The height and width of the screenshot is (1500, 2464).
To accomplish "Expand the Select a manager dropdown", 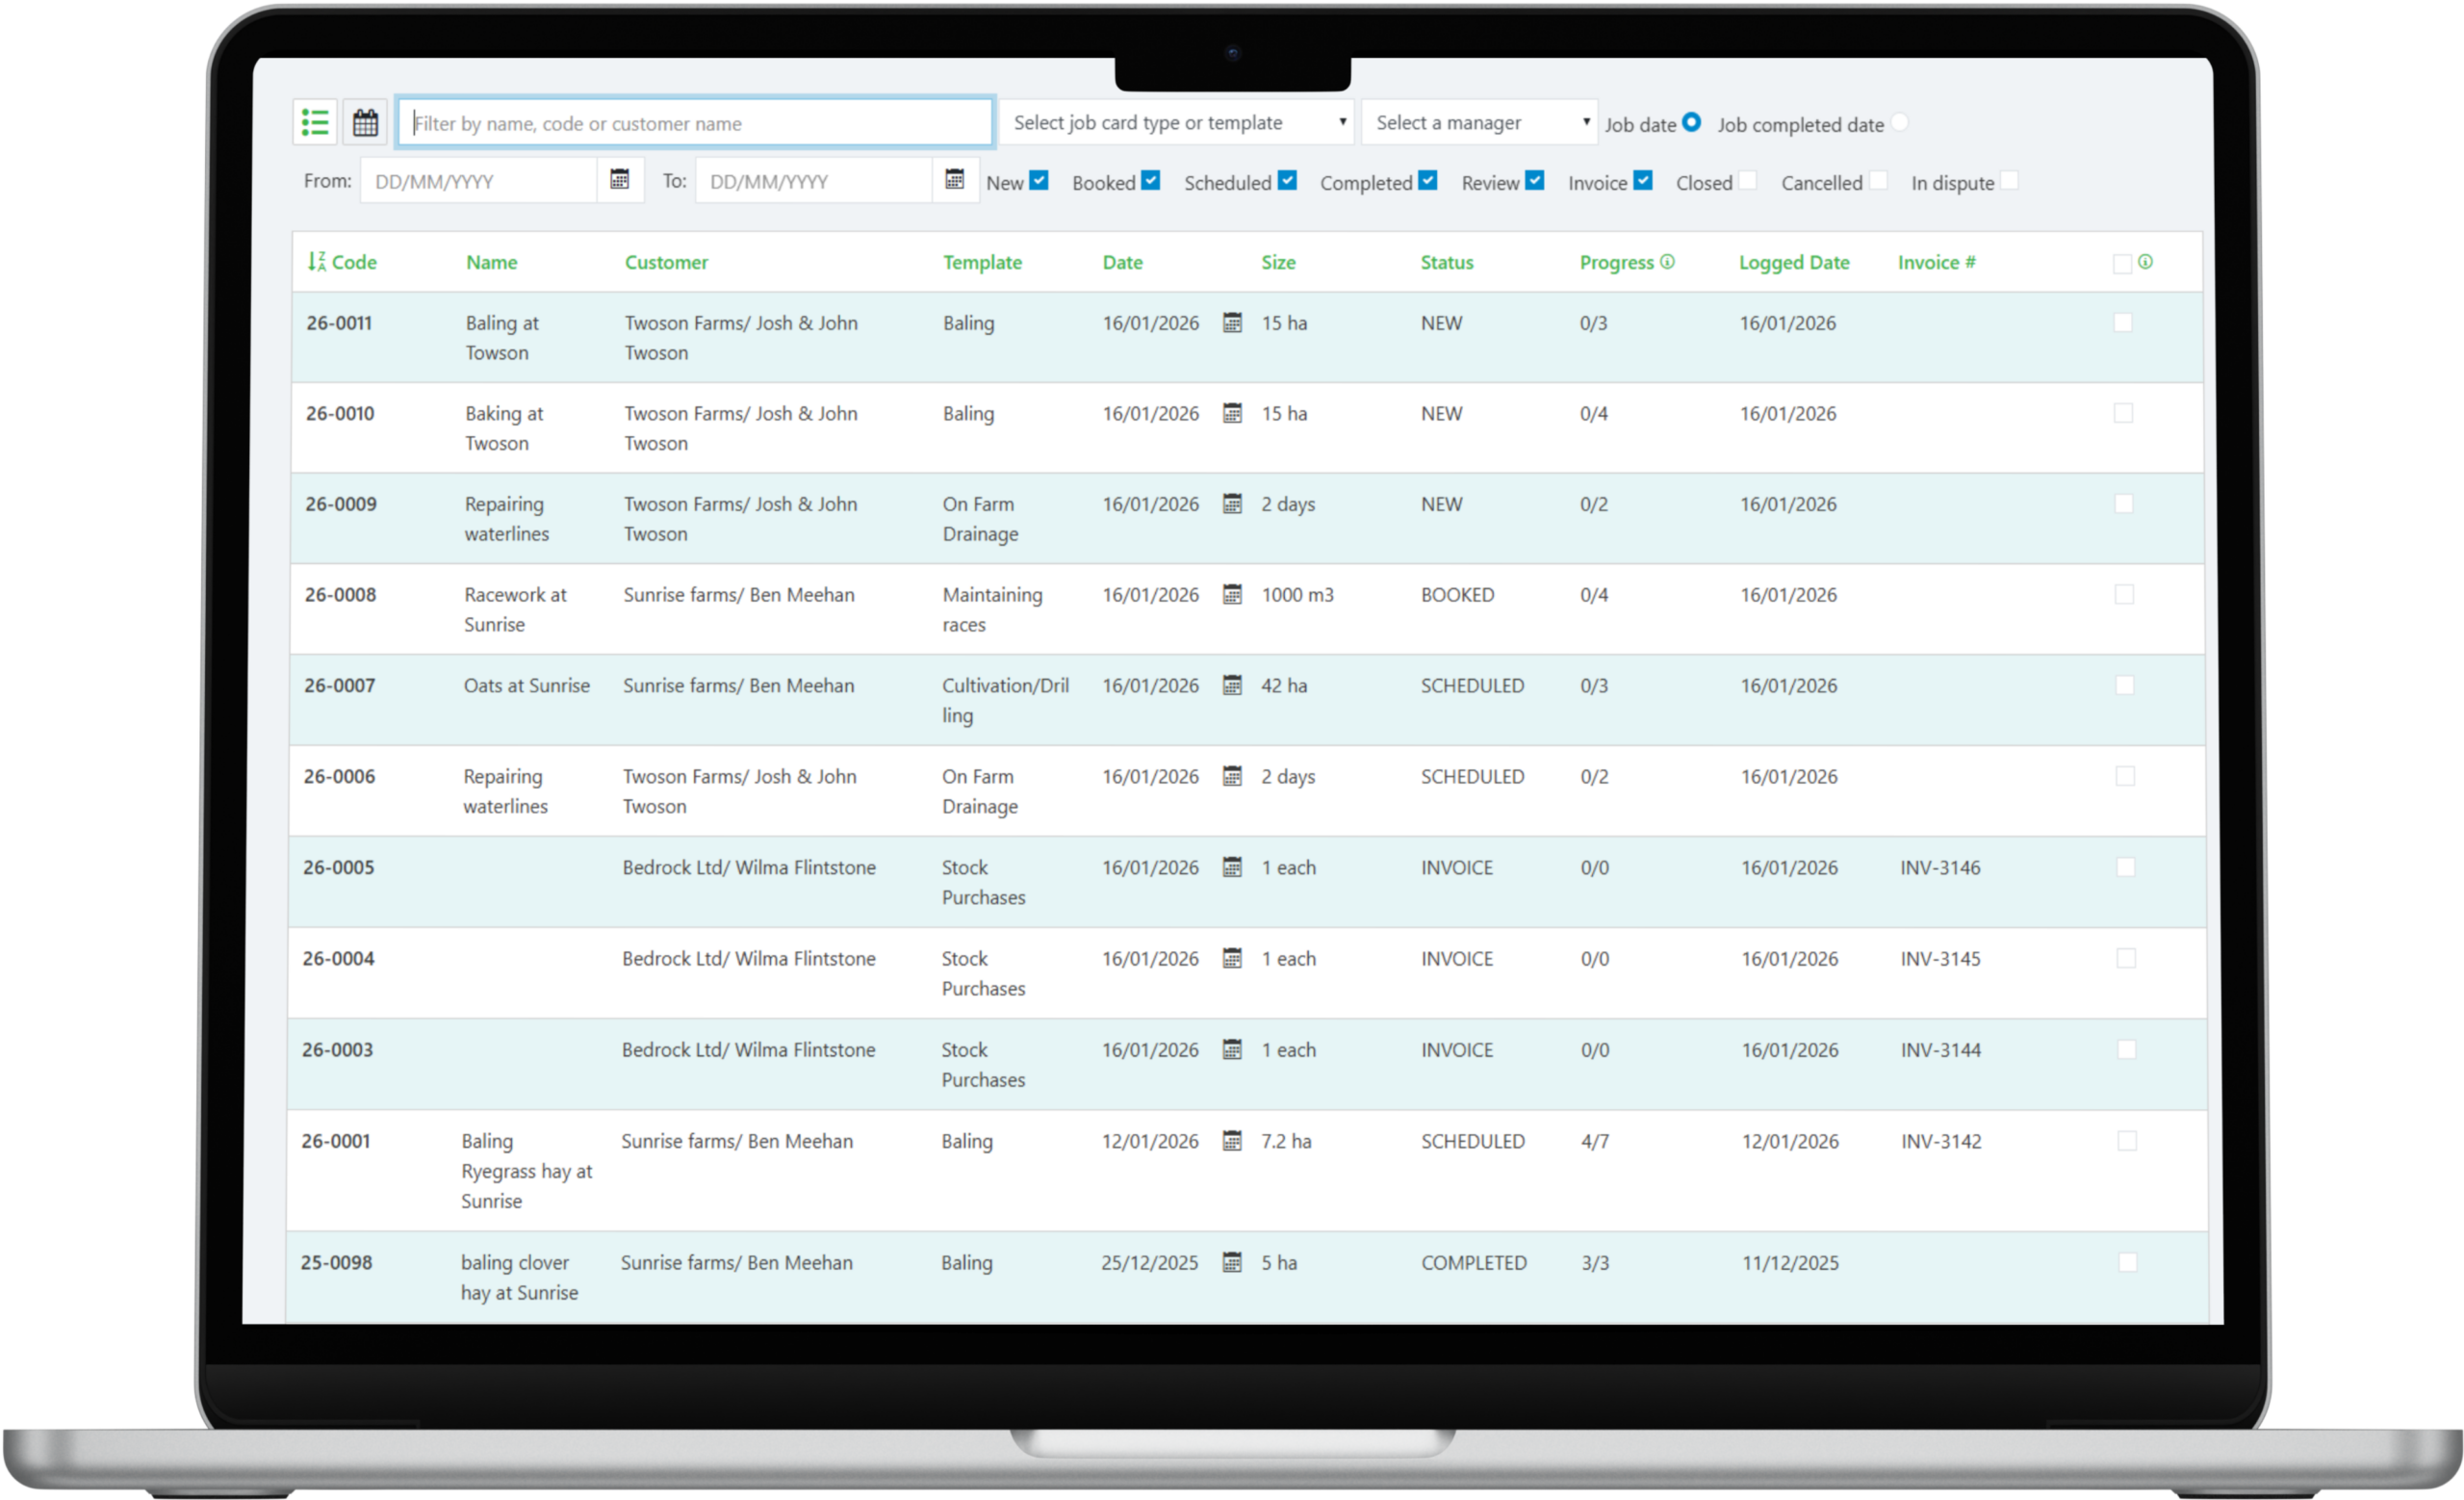I will pyautogui.click(x=1480, y=123).
